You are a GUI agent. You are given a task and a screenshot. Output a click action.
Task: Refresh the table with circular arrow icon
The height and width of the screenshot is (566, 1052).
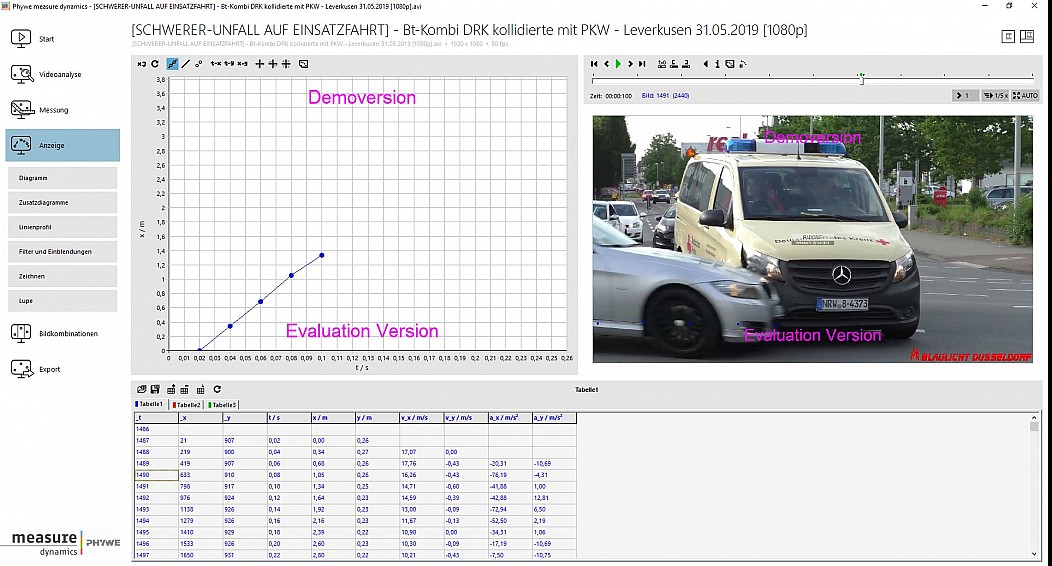217,389
